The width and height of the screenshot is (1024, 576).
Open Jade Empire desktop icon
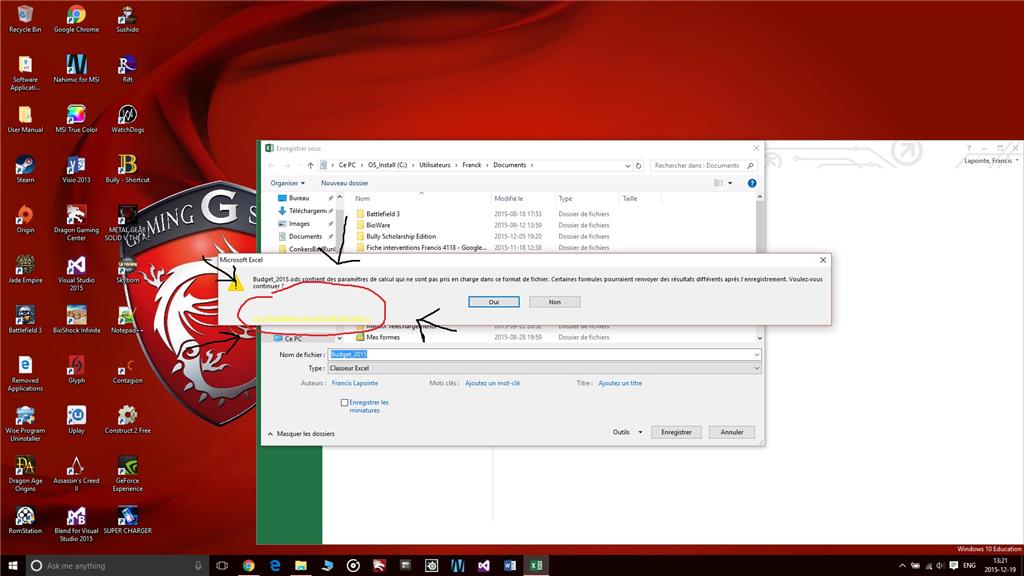coord(25,269)
